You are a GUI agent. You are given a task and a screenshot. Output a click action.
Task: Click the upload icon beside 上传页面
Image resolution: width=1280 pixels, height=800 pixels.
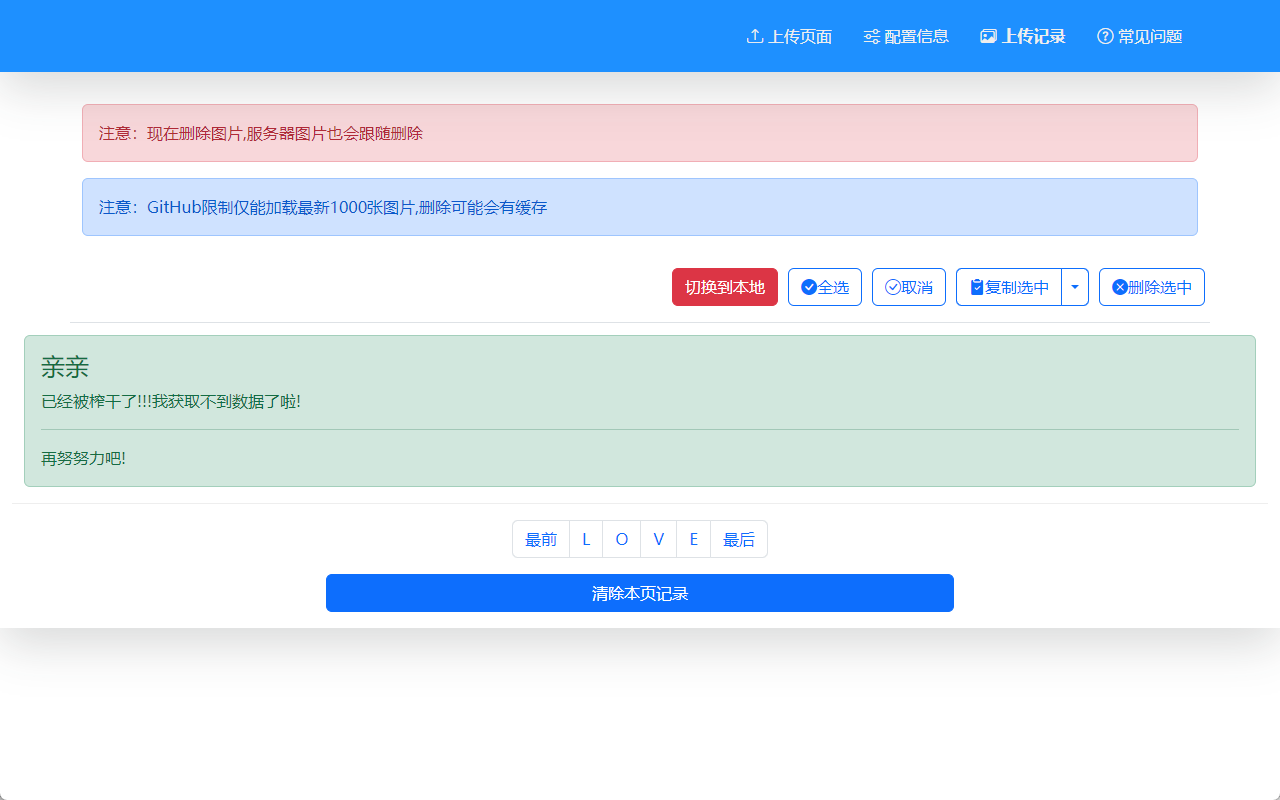pyautogui.click(x=755, y=36)
